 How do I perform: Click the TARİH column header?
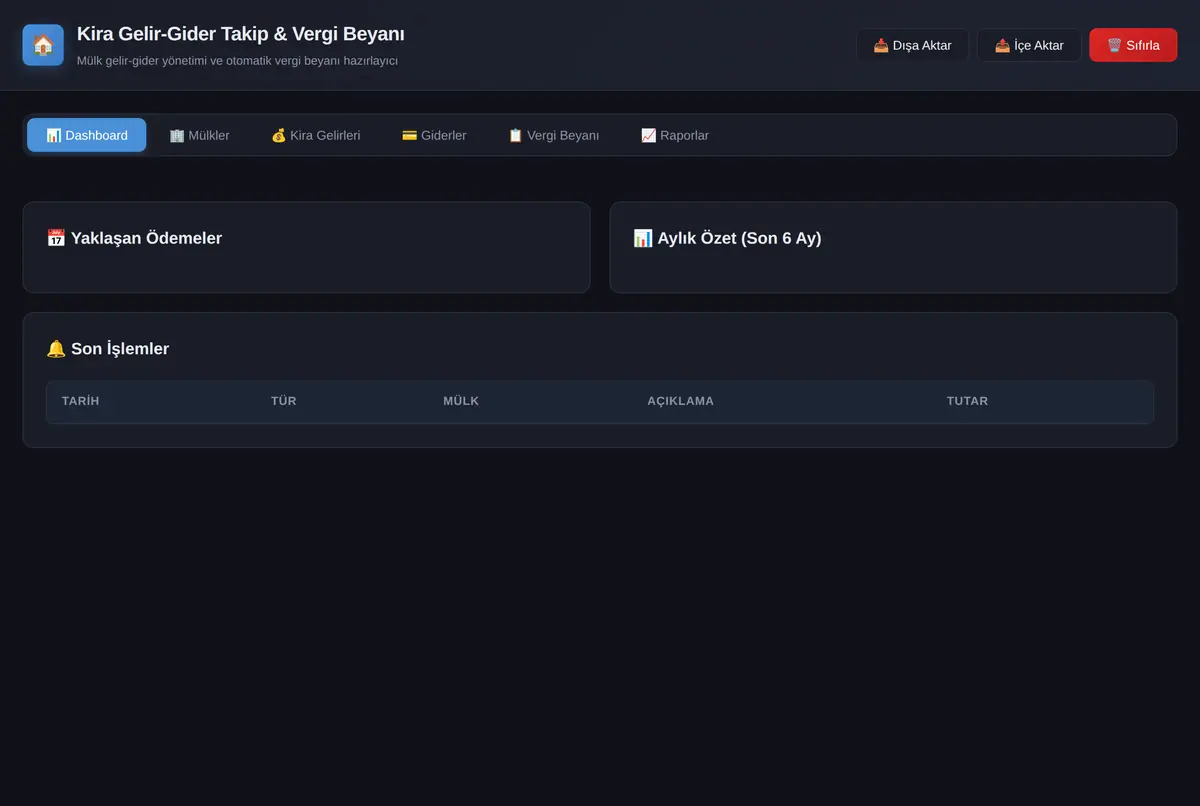[x=81, y=401]
